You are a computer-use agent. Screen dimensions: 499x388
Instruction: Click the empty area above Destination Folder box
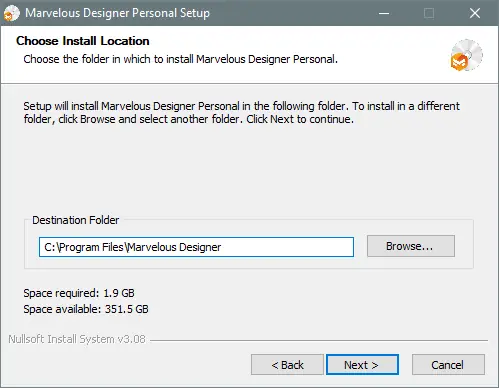249,170
